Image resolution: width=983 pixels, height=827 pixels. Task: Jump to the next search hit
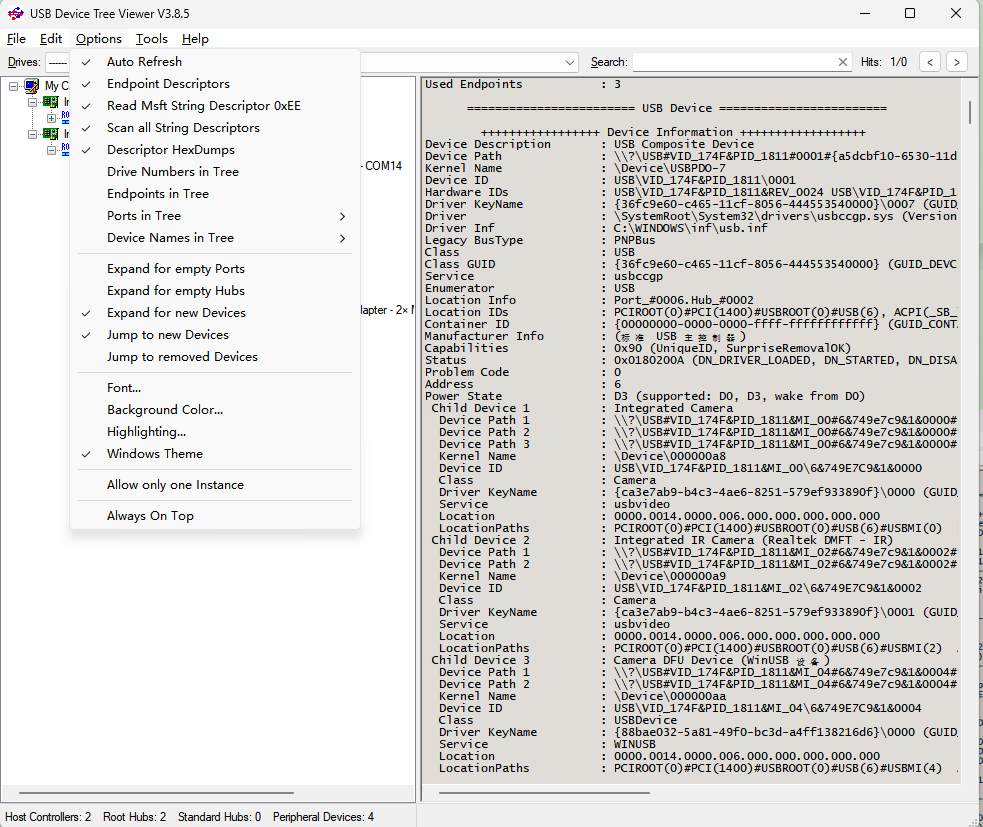click(957, 62)
